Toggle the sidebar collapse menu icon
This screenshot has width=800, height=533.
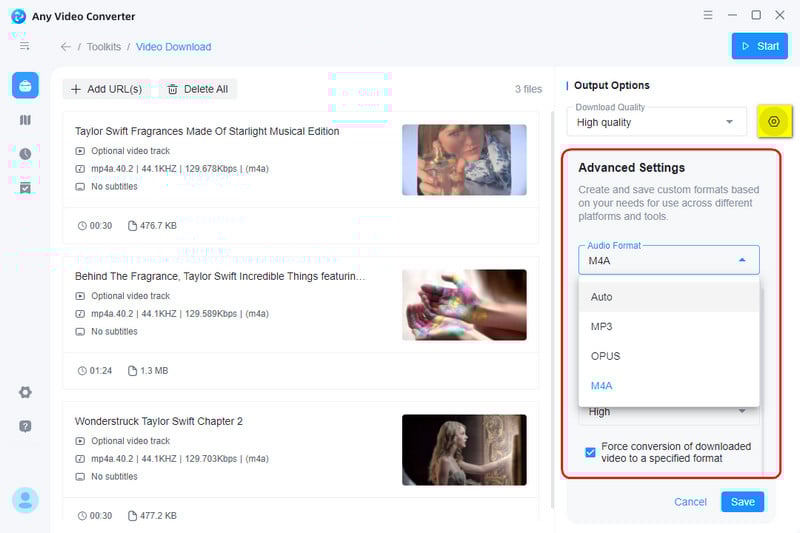coord(24,46)
